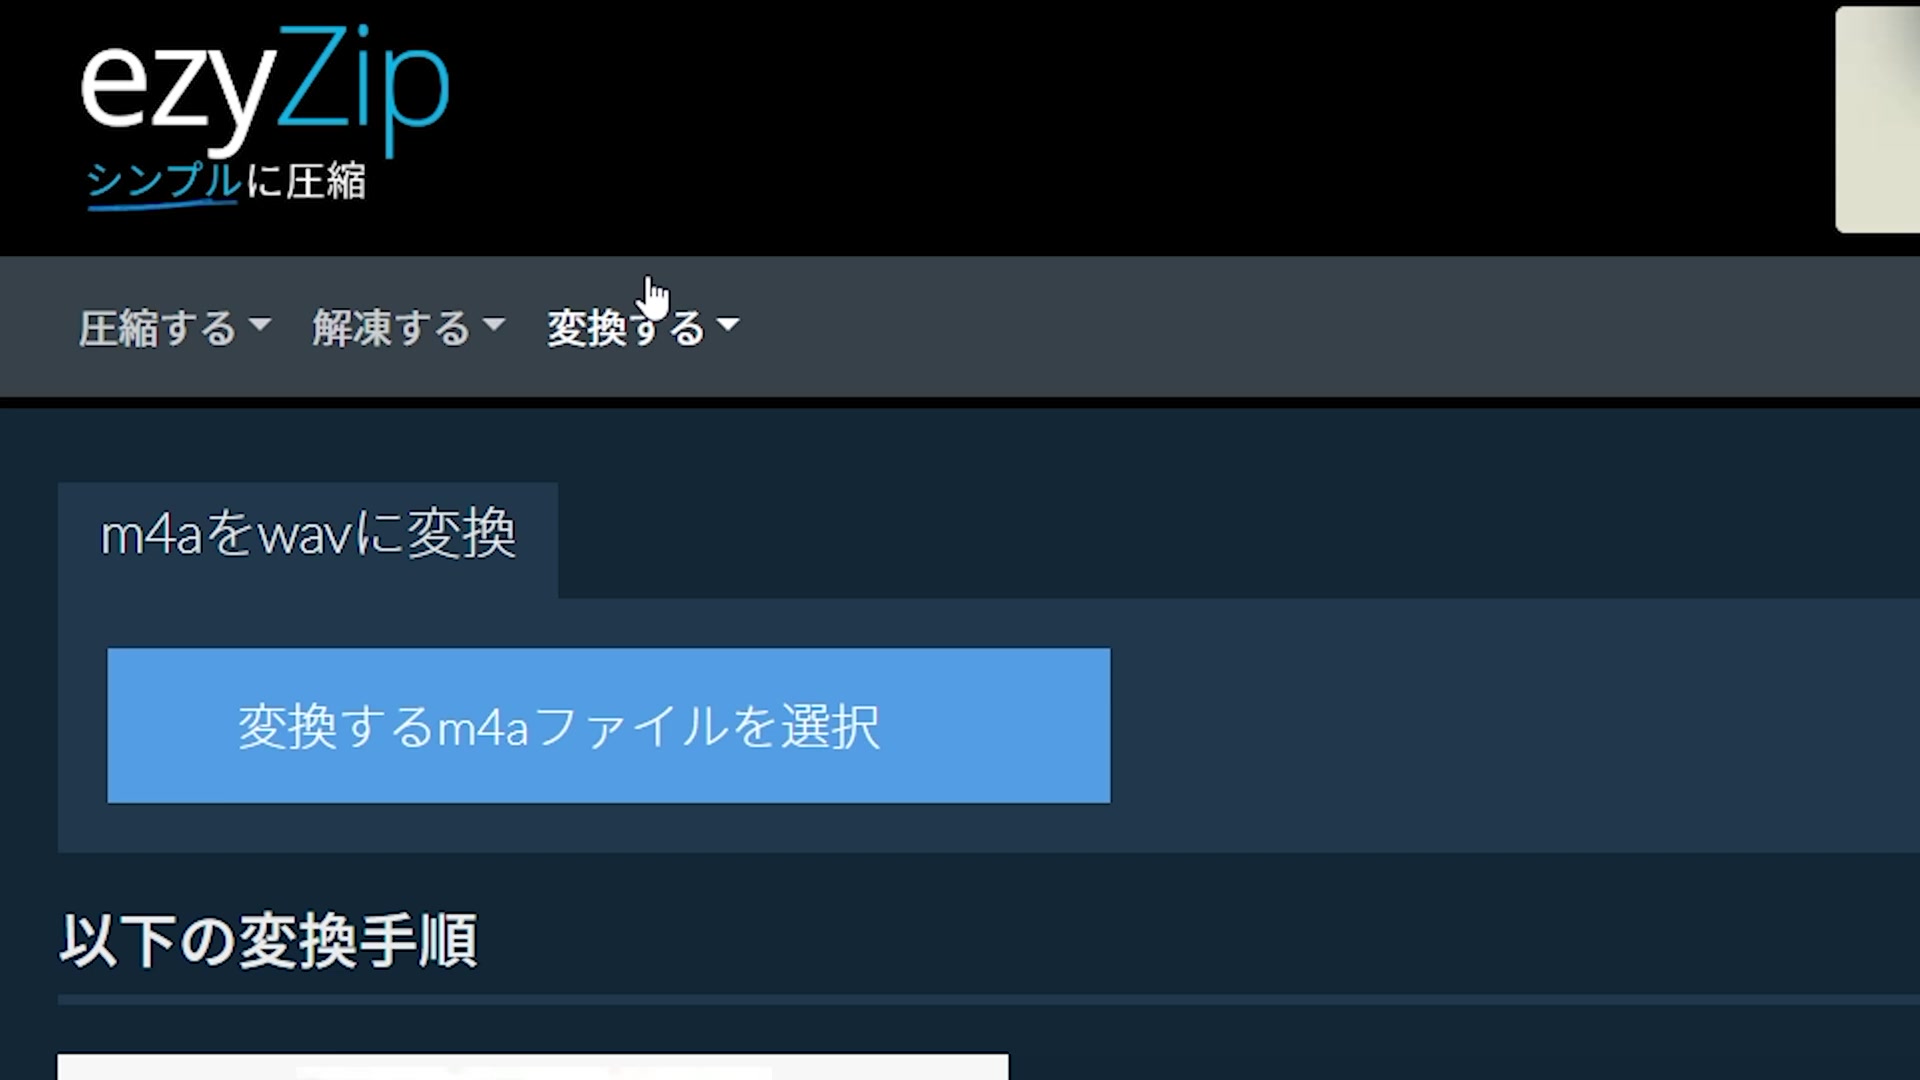Viewport: 1920px width, 1080px height.
Task: Click the dropdown caret beside 変換する
Action: pyautogui.click(x=728, y=324)
